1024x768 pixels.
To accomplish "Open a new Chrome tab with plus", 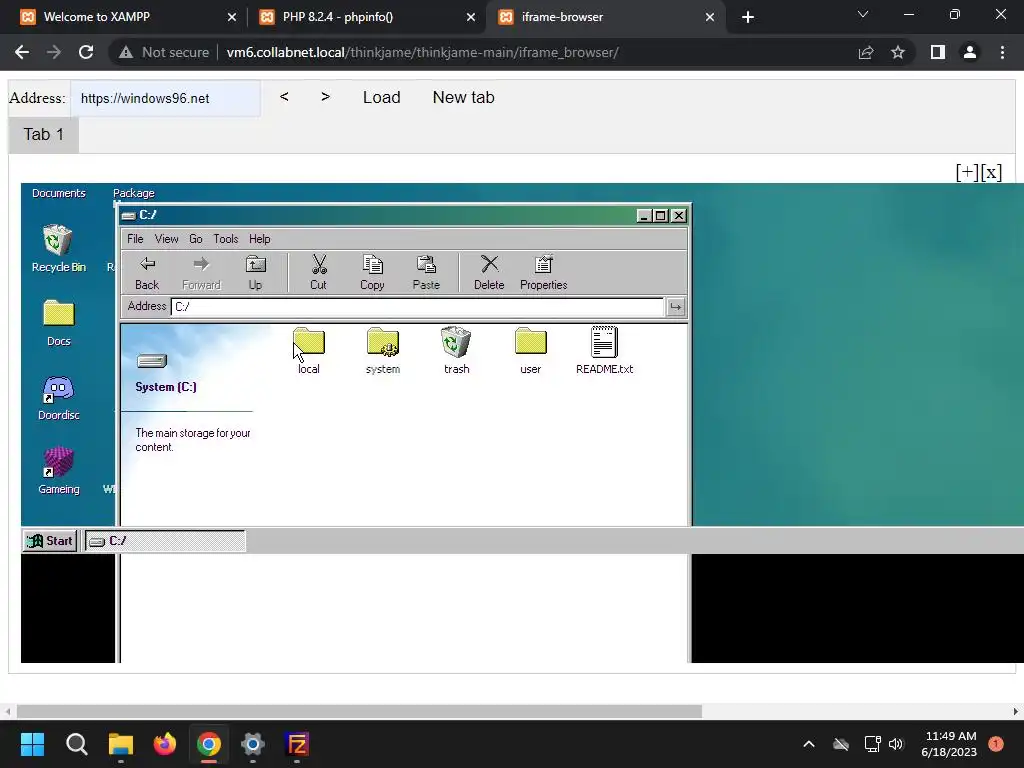I will pyautogui.click(x=748, y=17).
